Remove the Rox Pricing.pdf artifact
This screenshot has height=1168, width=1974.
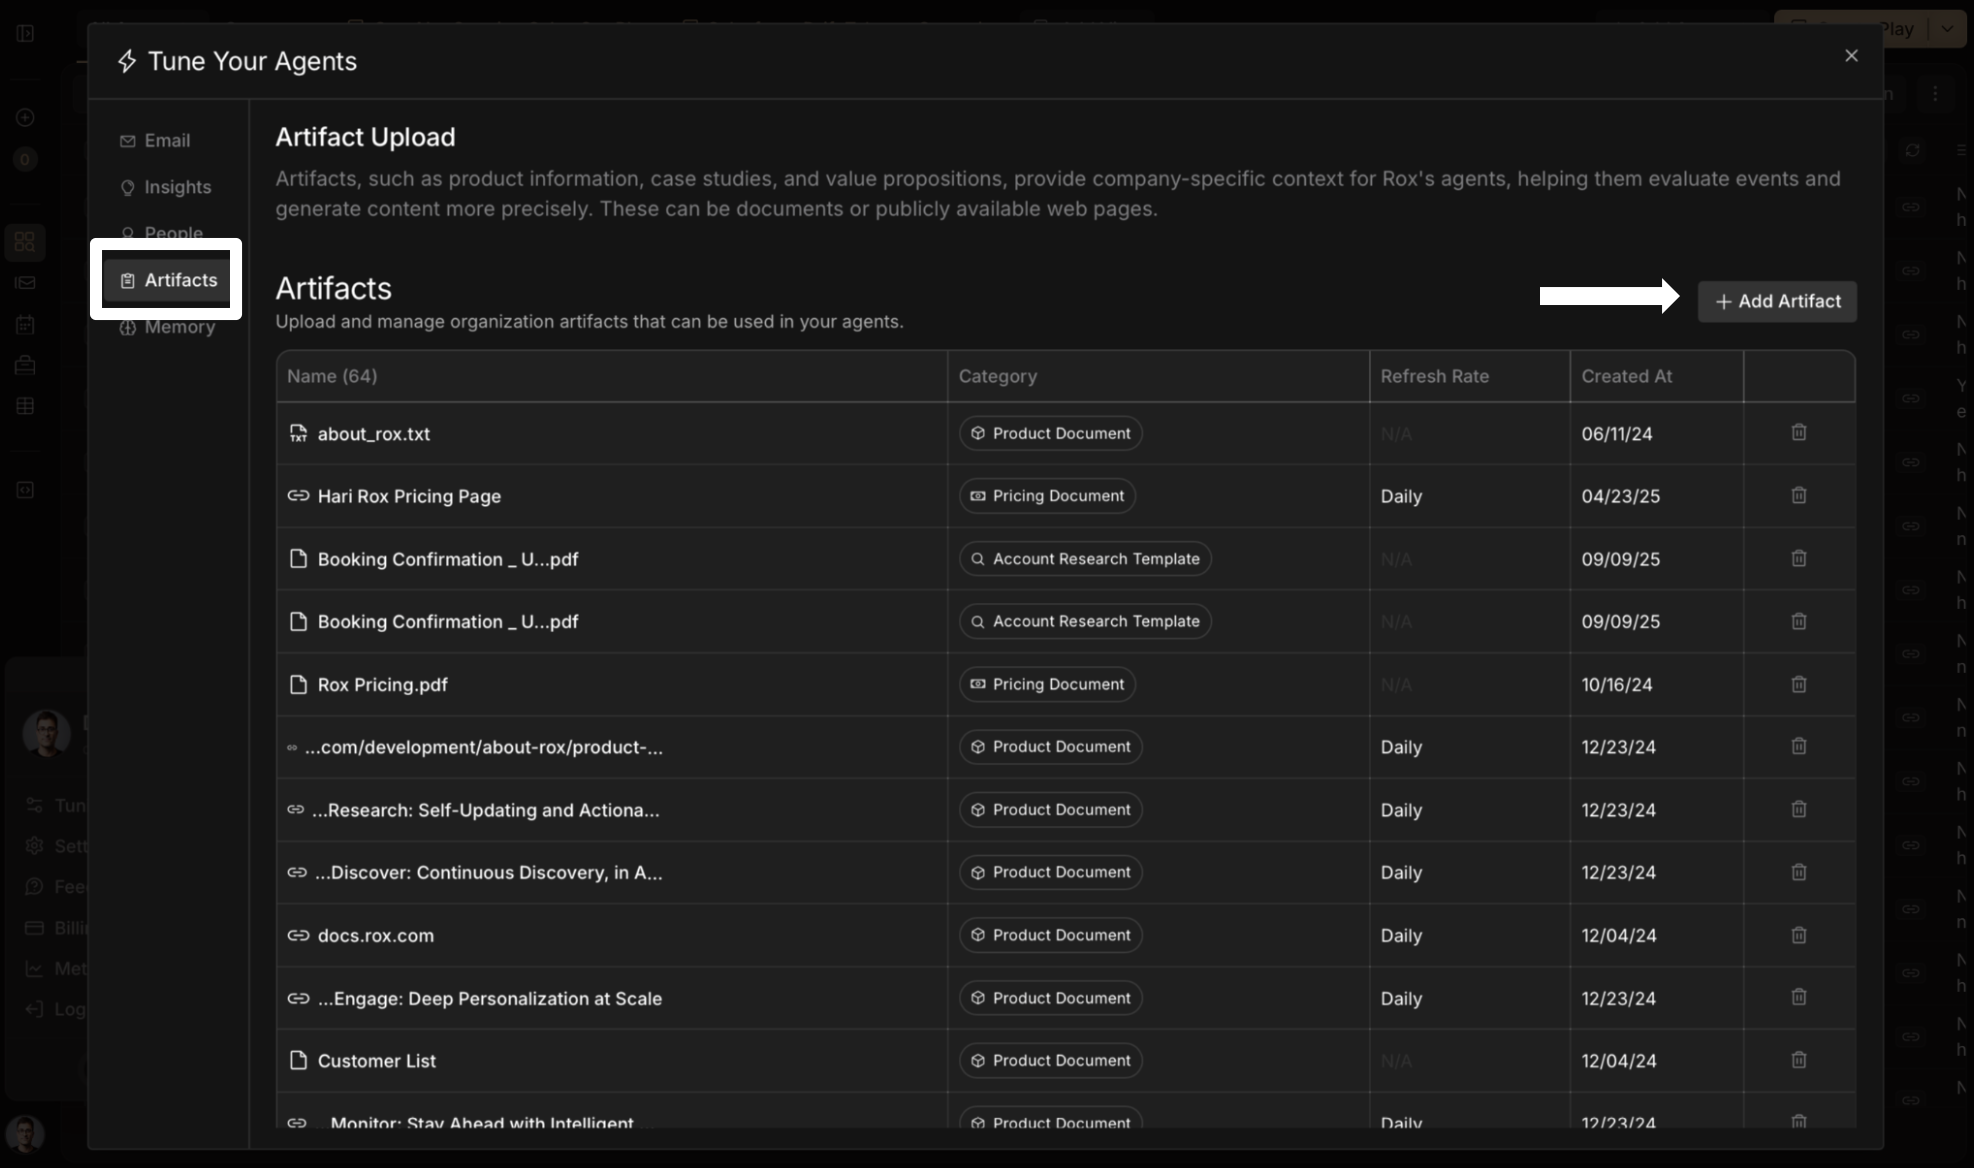[1798, 685]
